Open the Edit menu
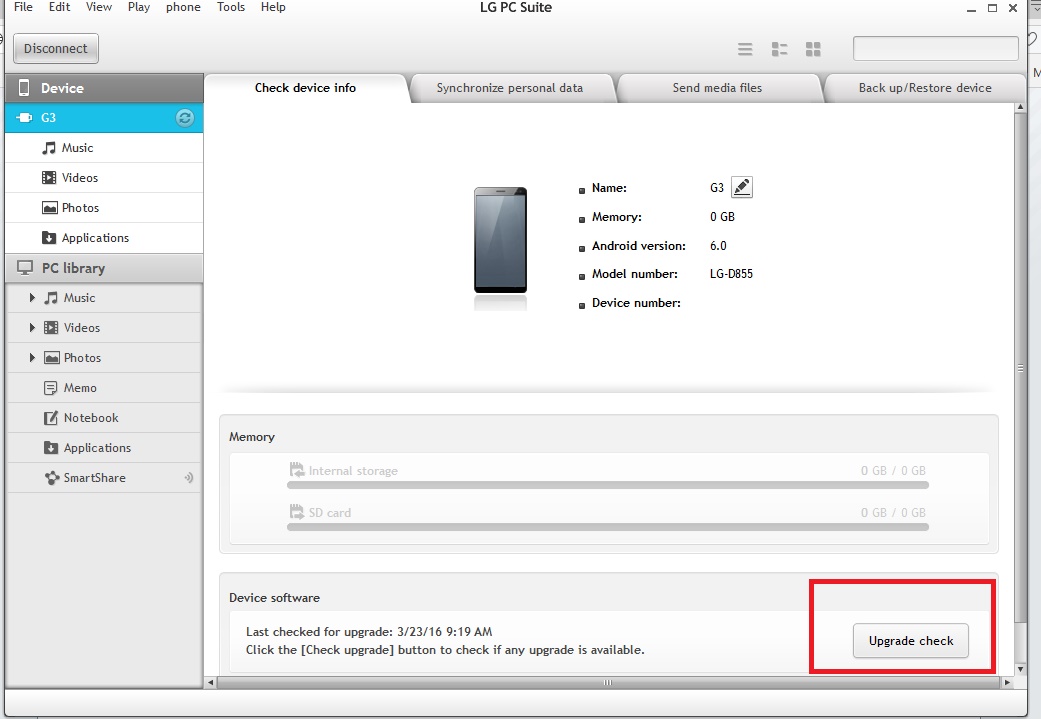Screen dimensions: 1041x719 coord(59,7)
